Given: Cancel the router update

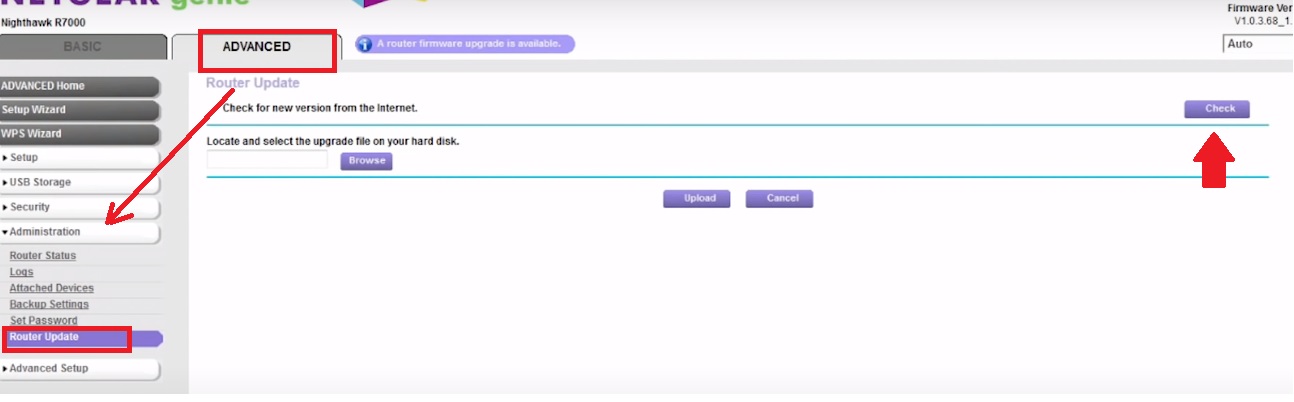Looking at the screenshot, I should (780, 199).
